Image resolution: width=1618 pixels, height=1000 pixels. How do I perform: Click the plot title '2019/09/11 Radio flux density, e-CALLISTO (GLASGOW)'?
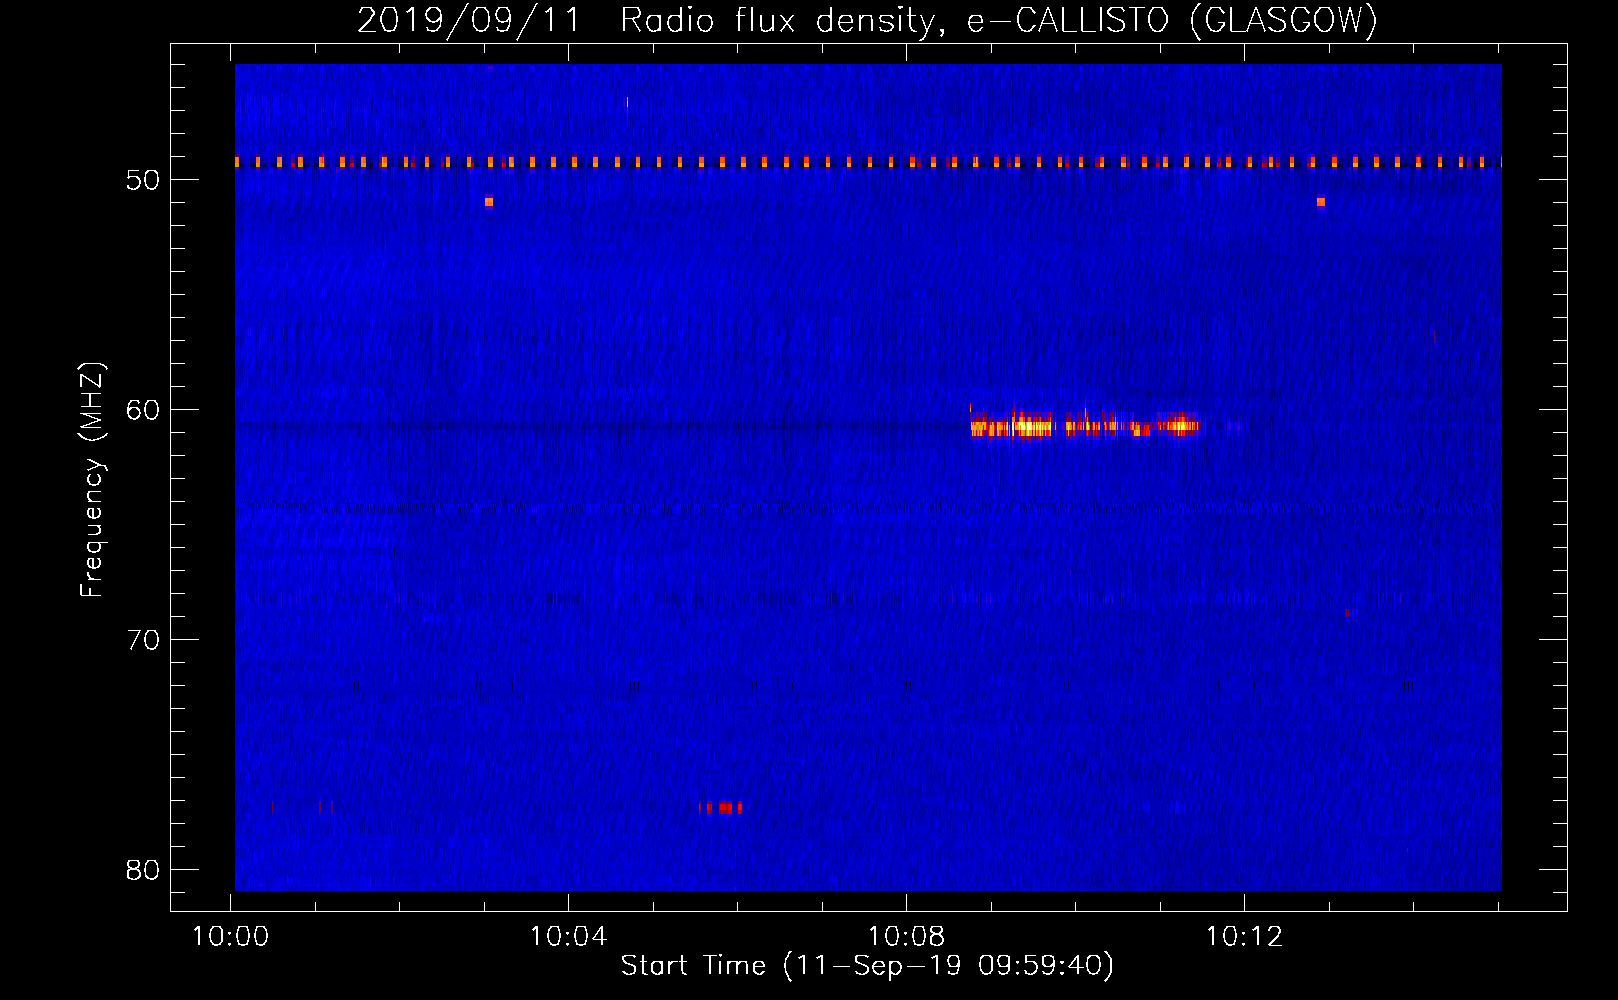[867, 20]
